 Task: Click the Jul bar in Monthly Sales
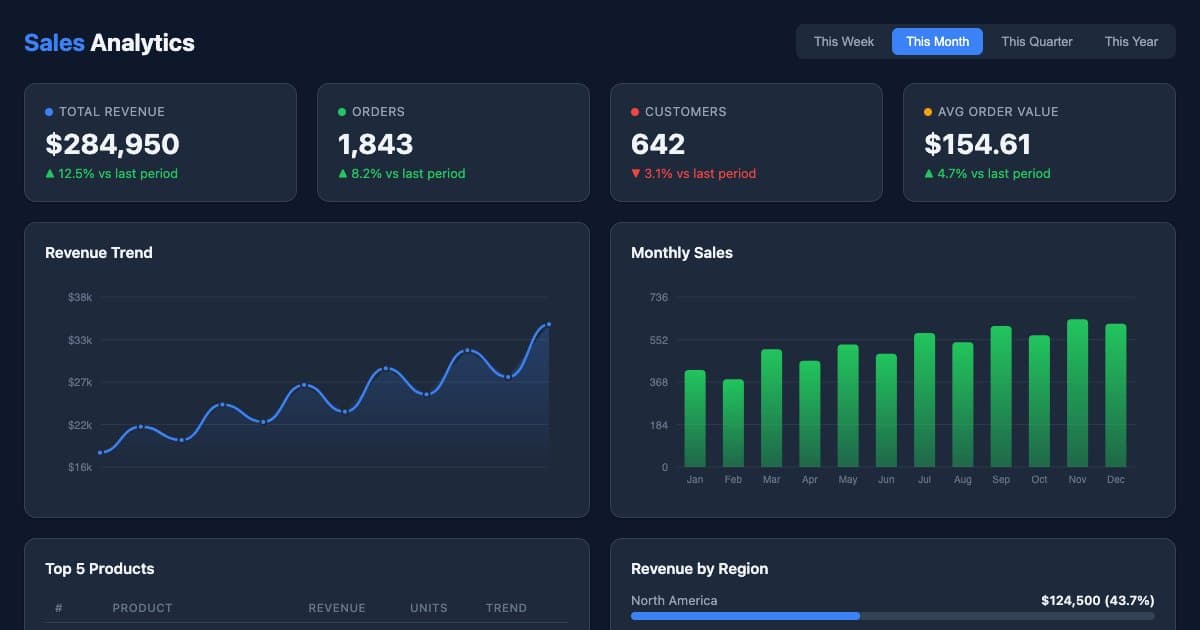pyautogui.click(x=924, y=400)
